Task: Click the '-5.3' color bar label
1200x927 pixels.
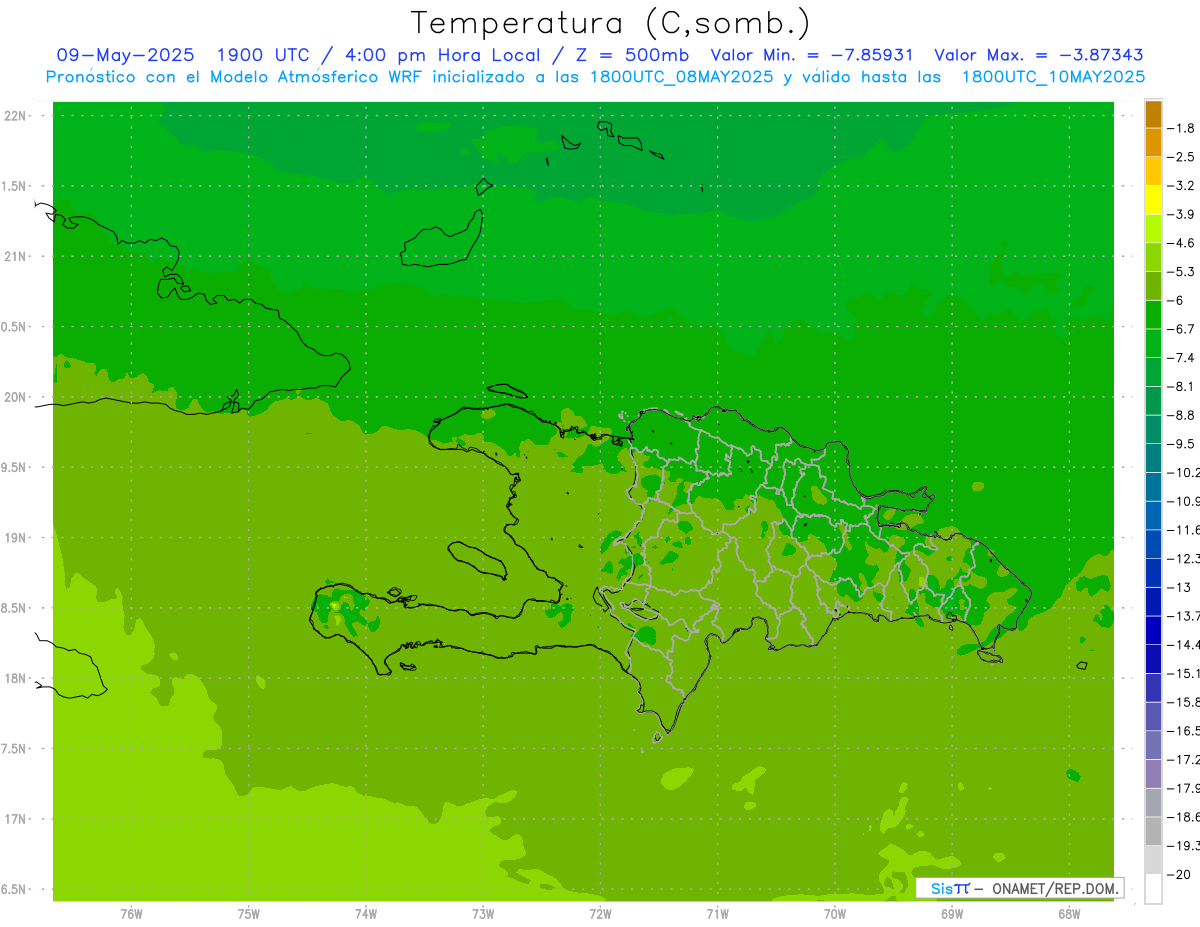Action: (1182, 272)
